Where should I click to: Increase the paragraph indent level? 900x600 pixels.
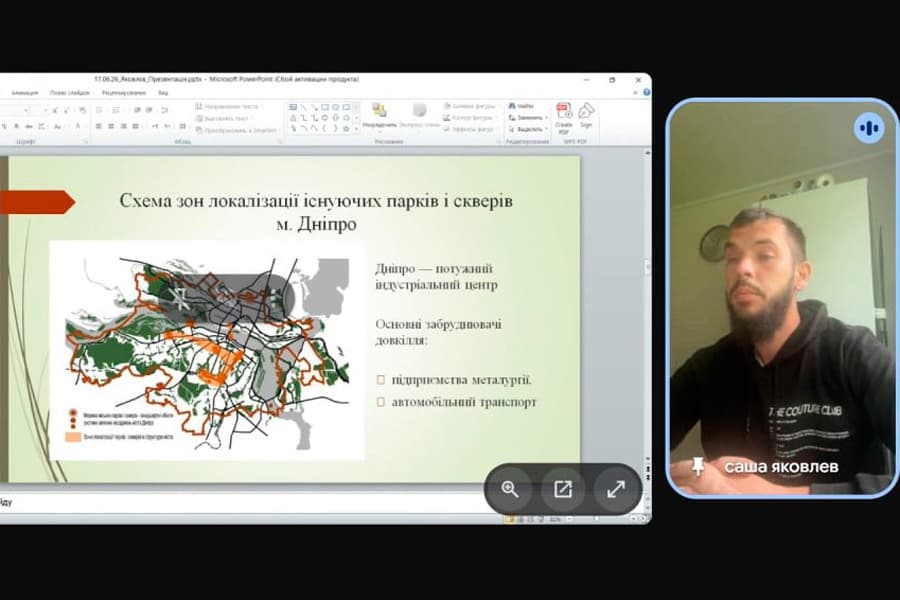pos(149,110)
